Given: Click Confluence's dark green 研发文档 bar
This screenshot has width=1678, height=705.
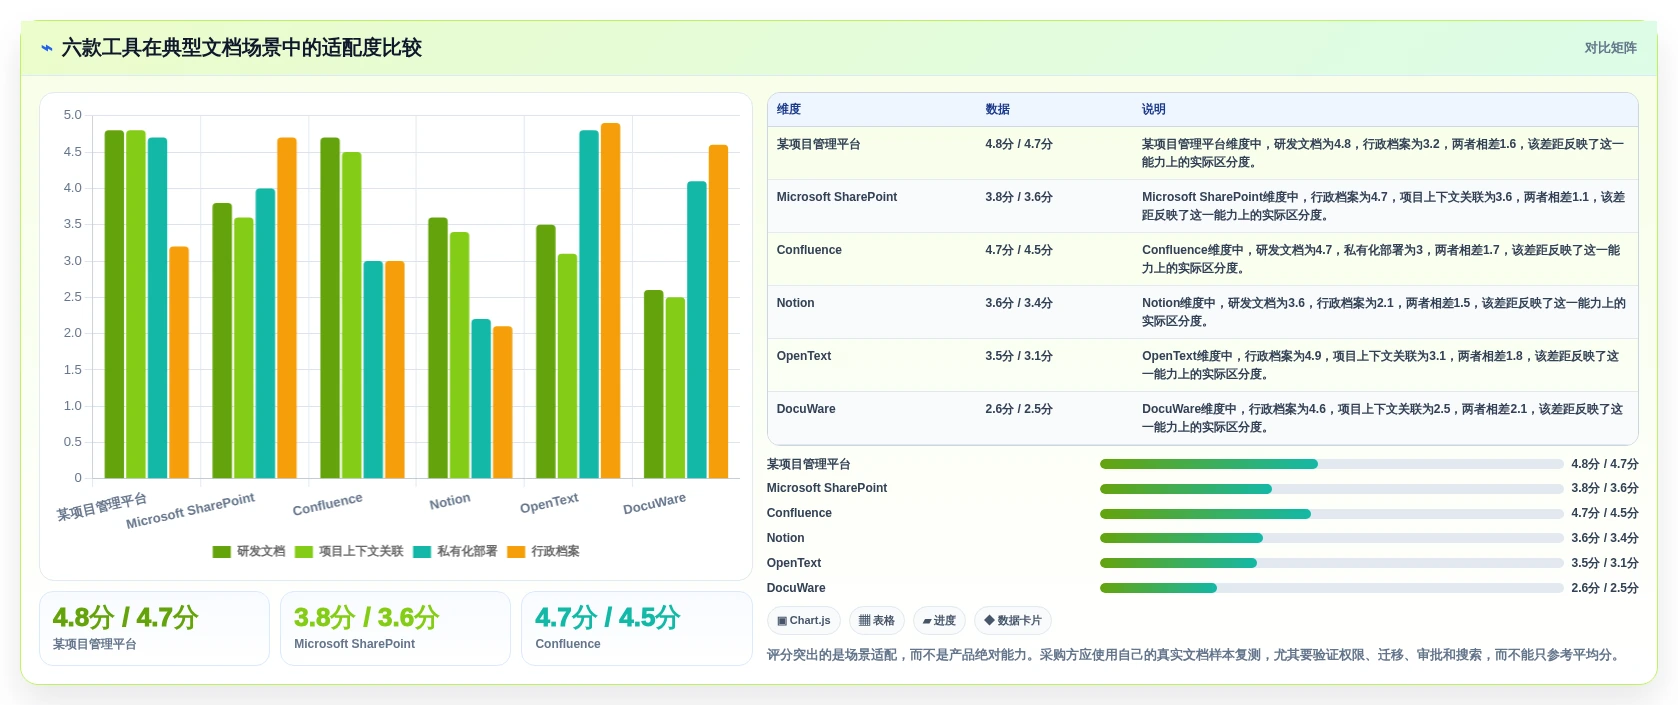Looking at the screenshot, I should click(x=330, y=308).
